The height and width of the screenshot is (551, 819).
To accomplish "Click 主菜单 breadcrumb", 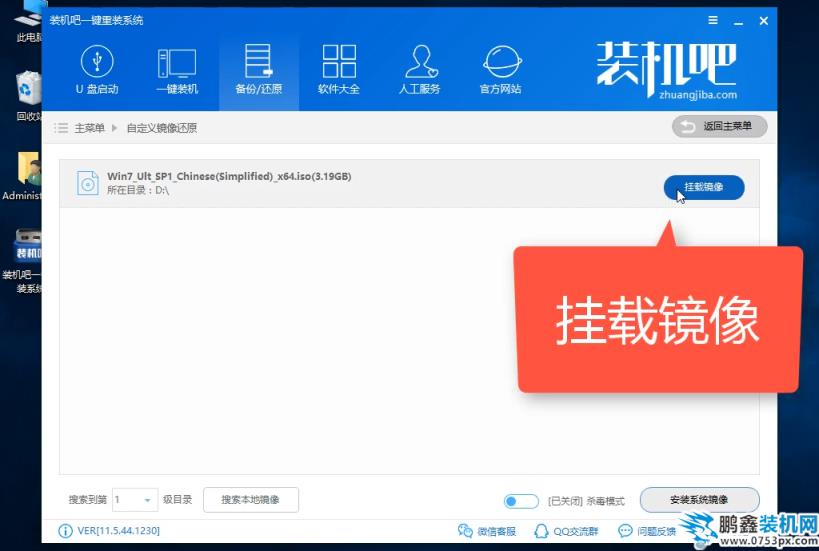I will click(x=89, y=128).
